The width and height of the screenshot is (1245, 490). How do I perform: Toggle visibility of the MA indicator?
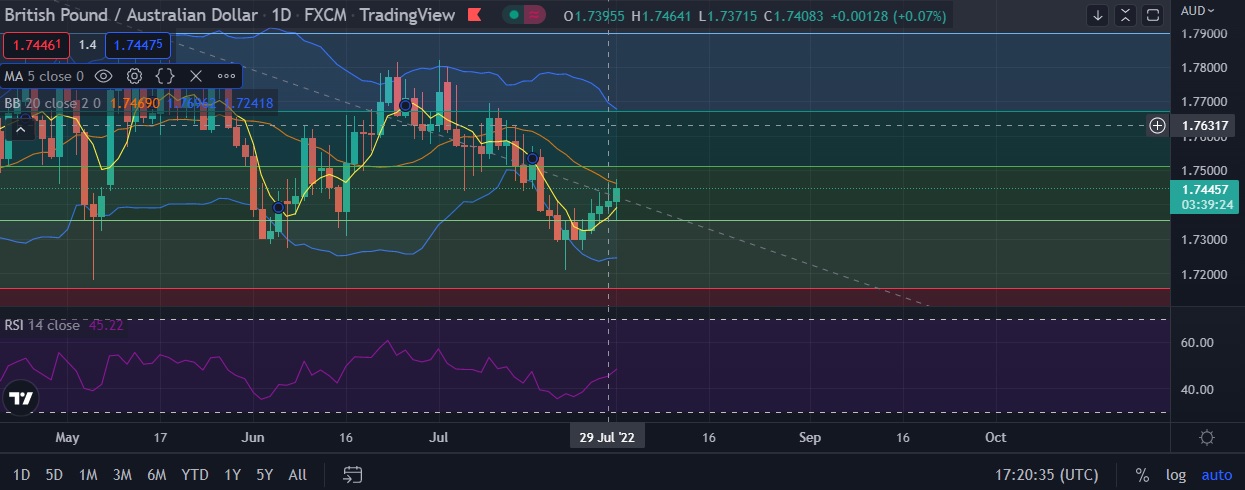point(103,75)
